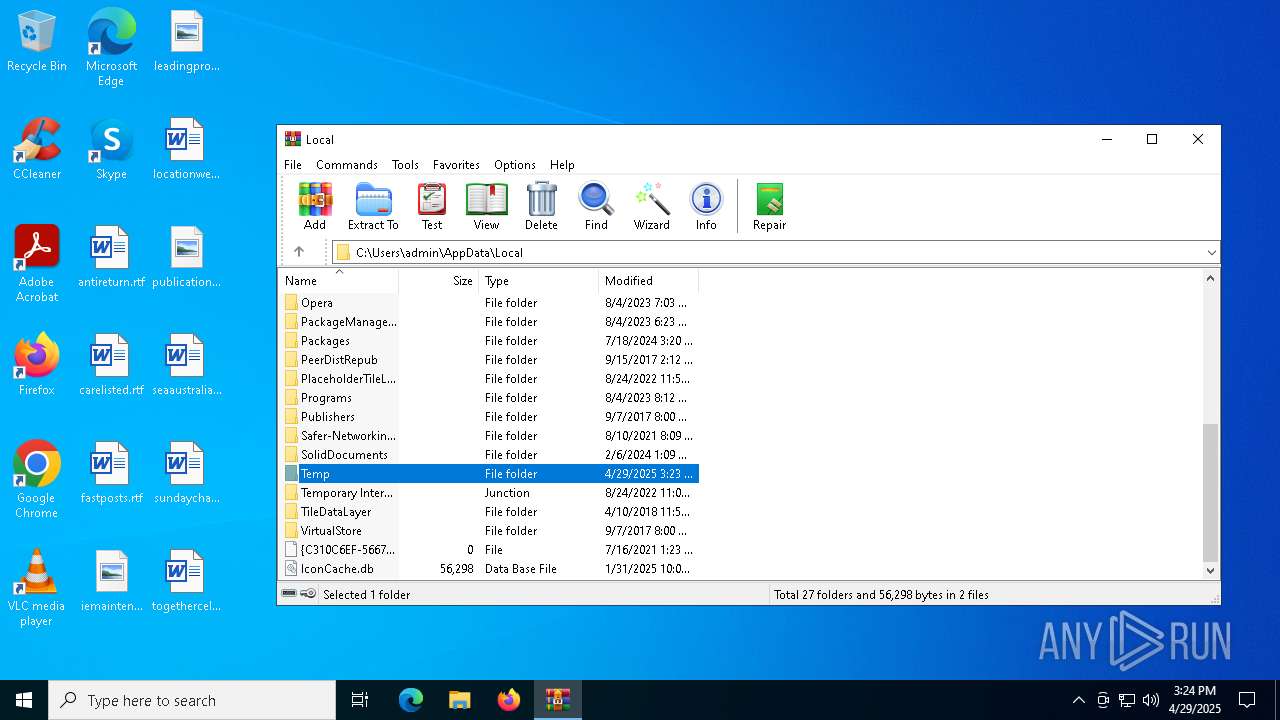Open Adobe Acrobat desktop shortcut
This screenshot has height=720, width=1280.
(x=37, y=264)
